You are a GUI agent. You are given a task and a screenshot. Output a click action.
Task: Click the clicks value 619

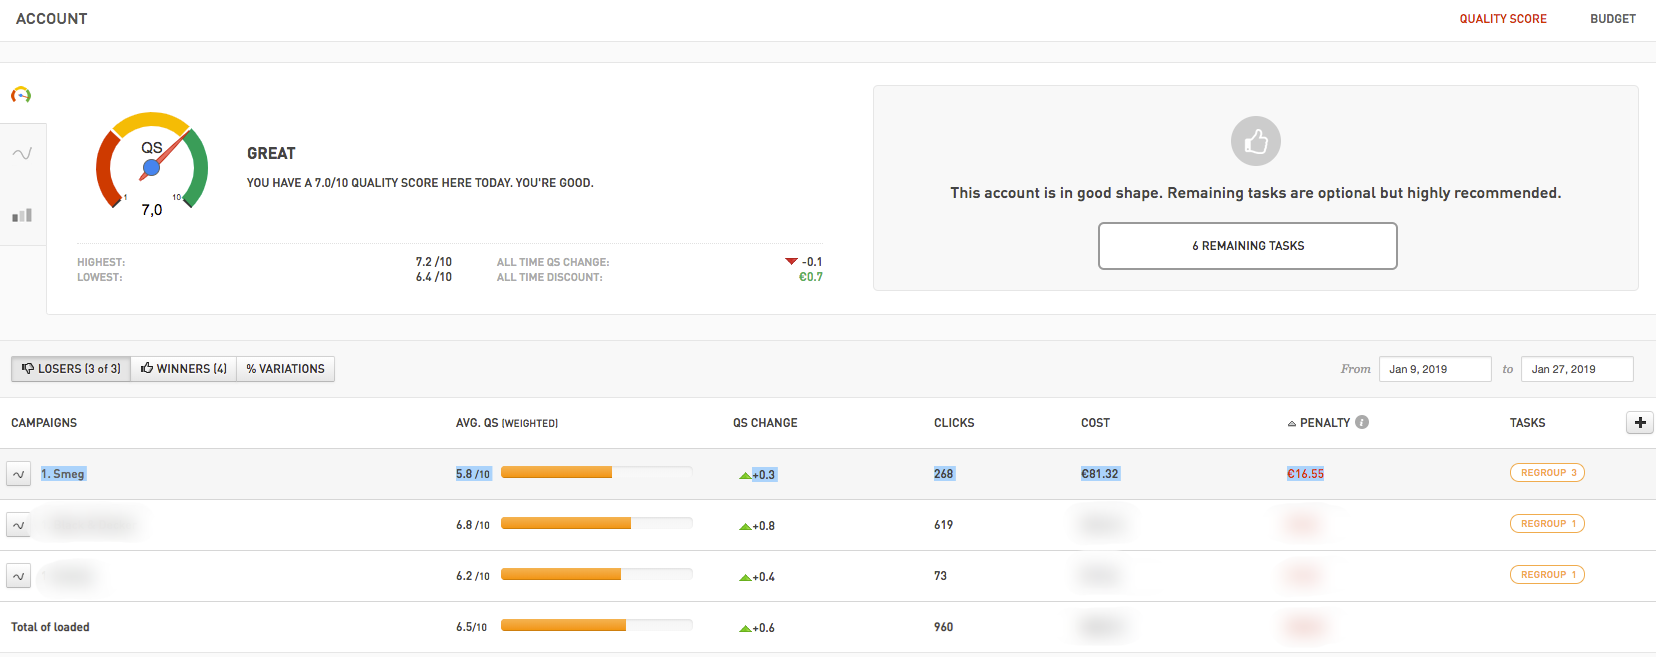tap(943, 525)
